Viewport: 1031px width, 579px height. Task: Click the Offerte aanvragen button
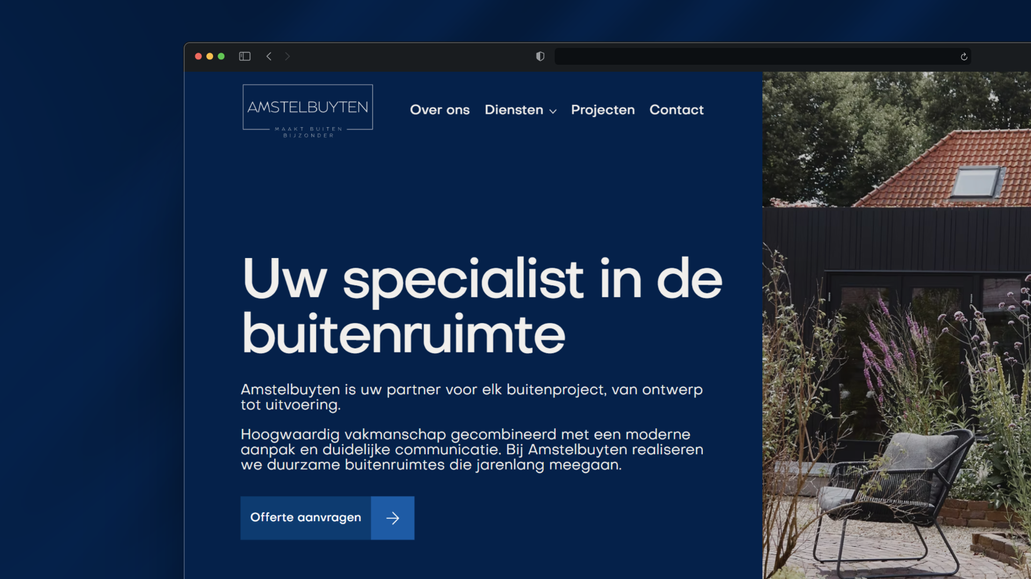305,517
